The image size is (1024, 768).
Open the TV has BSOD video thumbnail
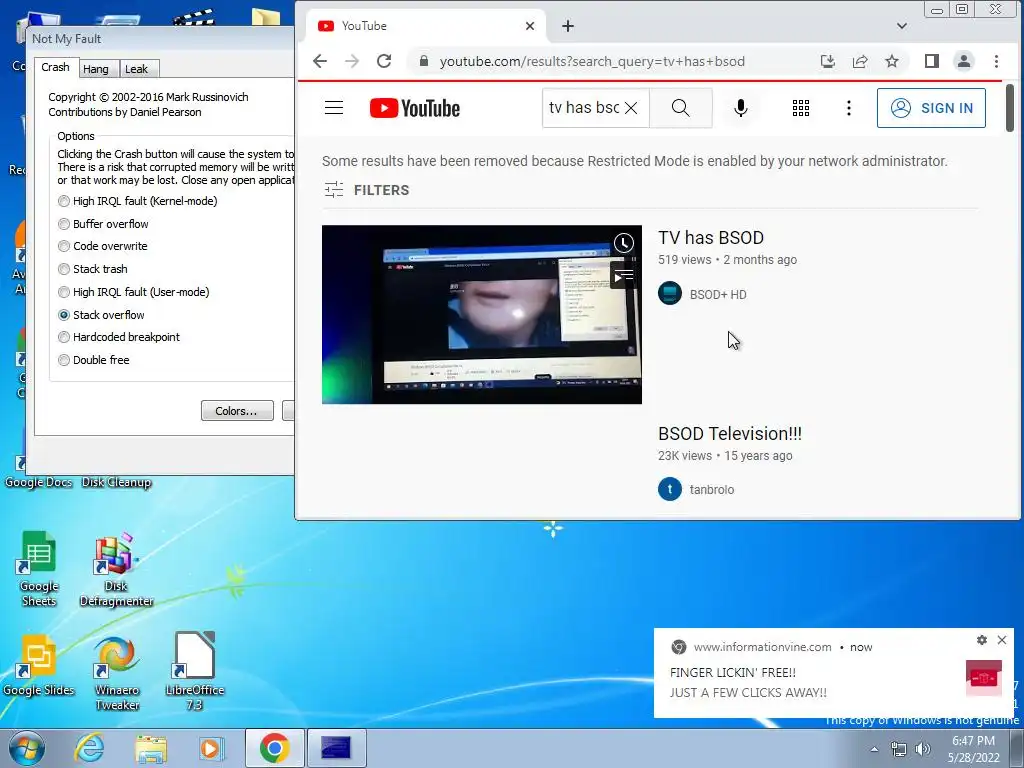pyautogui.click(x=482, y=314)
